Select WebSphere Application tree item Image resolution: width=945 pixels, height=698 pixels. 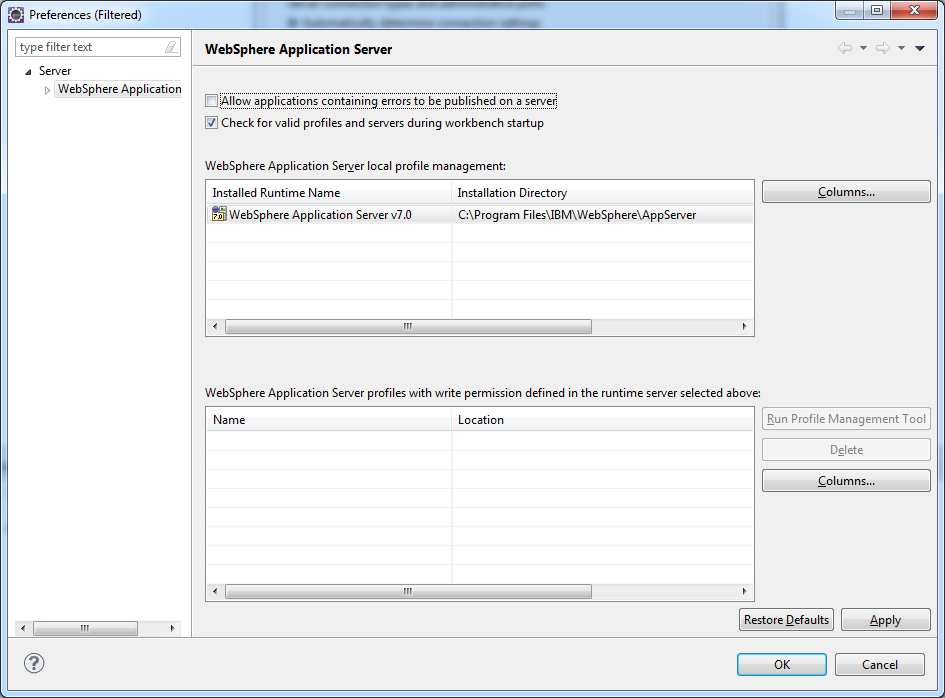pyautogui.click(x=119, y=89)
